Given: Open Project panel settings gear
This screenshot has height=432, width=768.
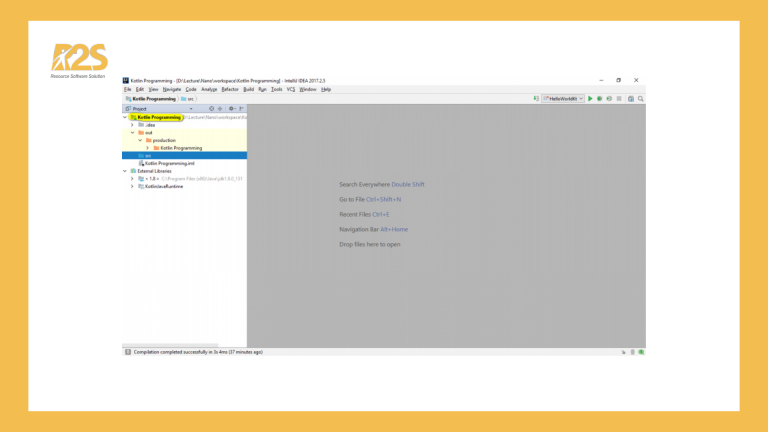Looking at the screenshot, I should (x=231, y=108).
